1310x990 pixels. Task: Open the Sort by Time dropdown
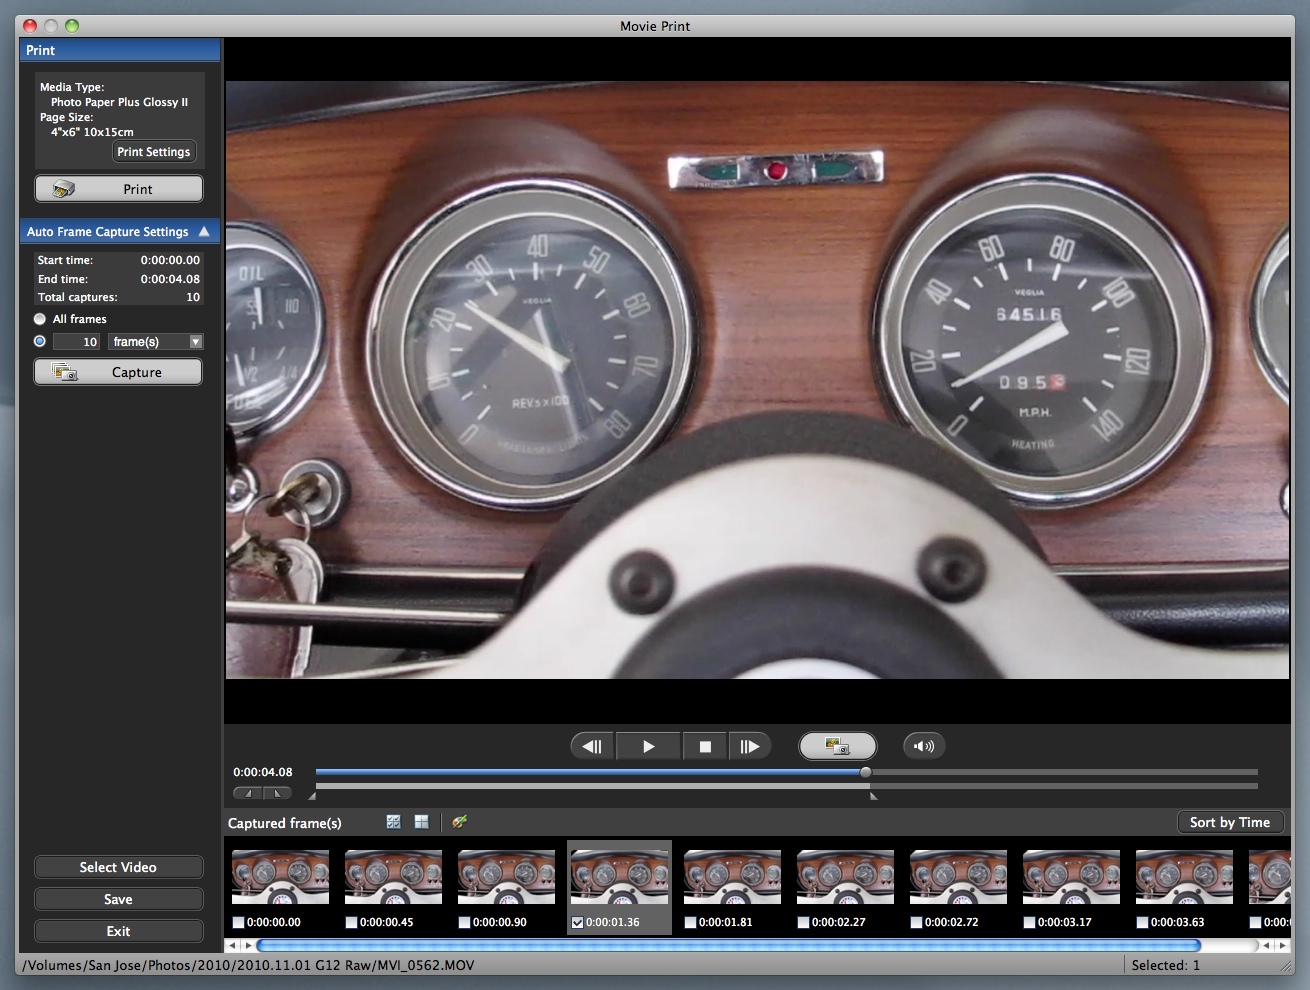[x=1229, y=822]
